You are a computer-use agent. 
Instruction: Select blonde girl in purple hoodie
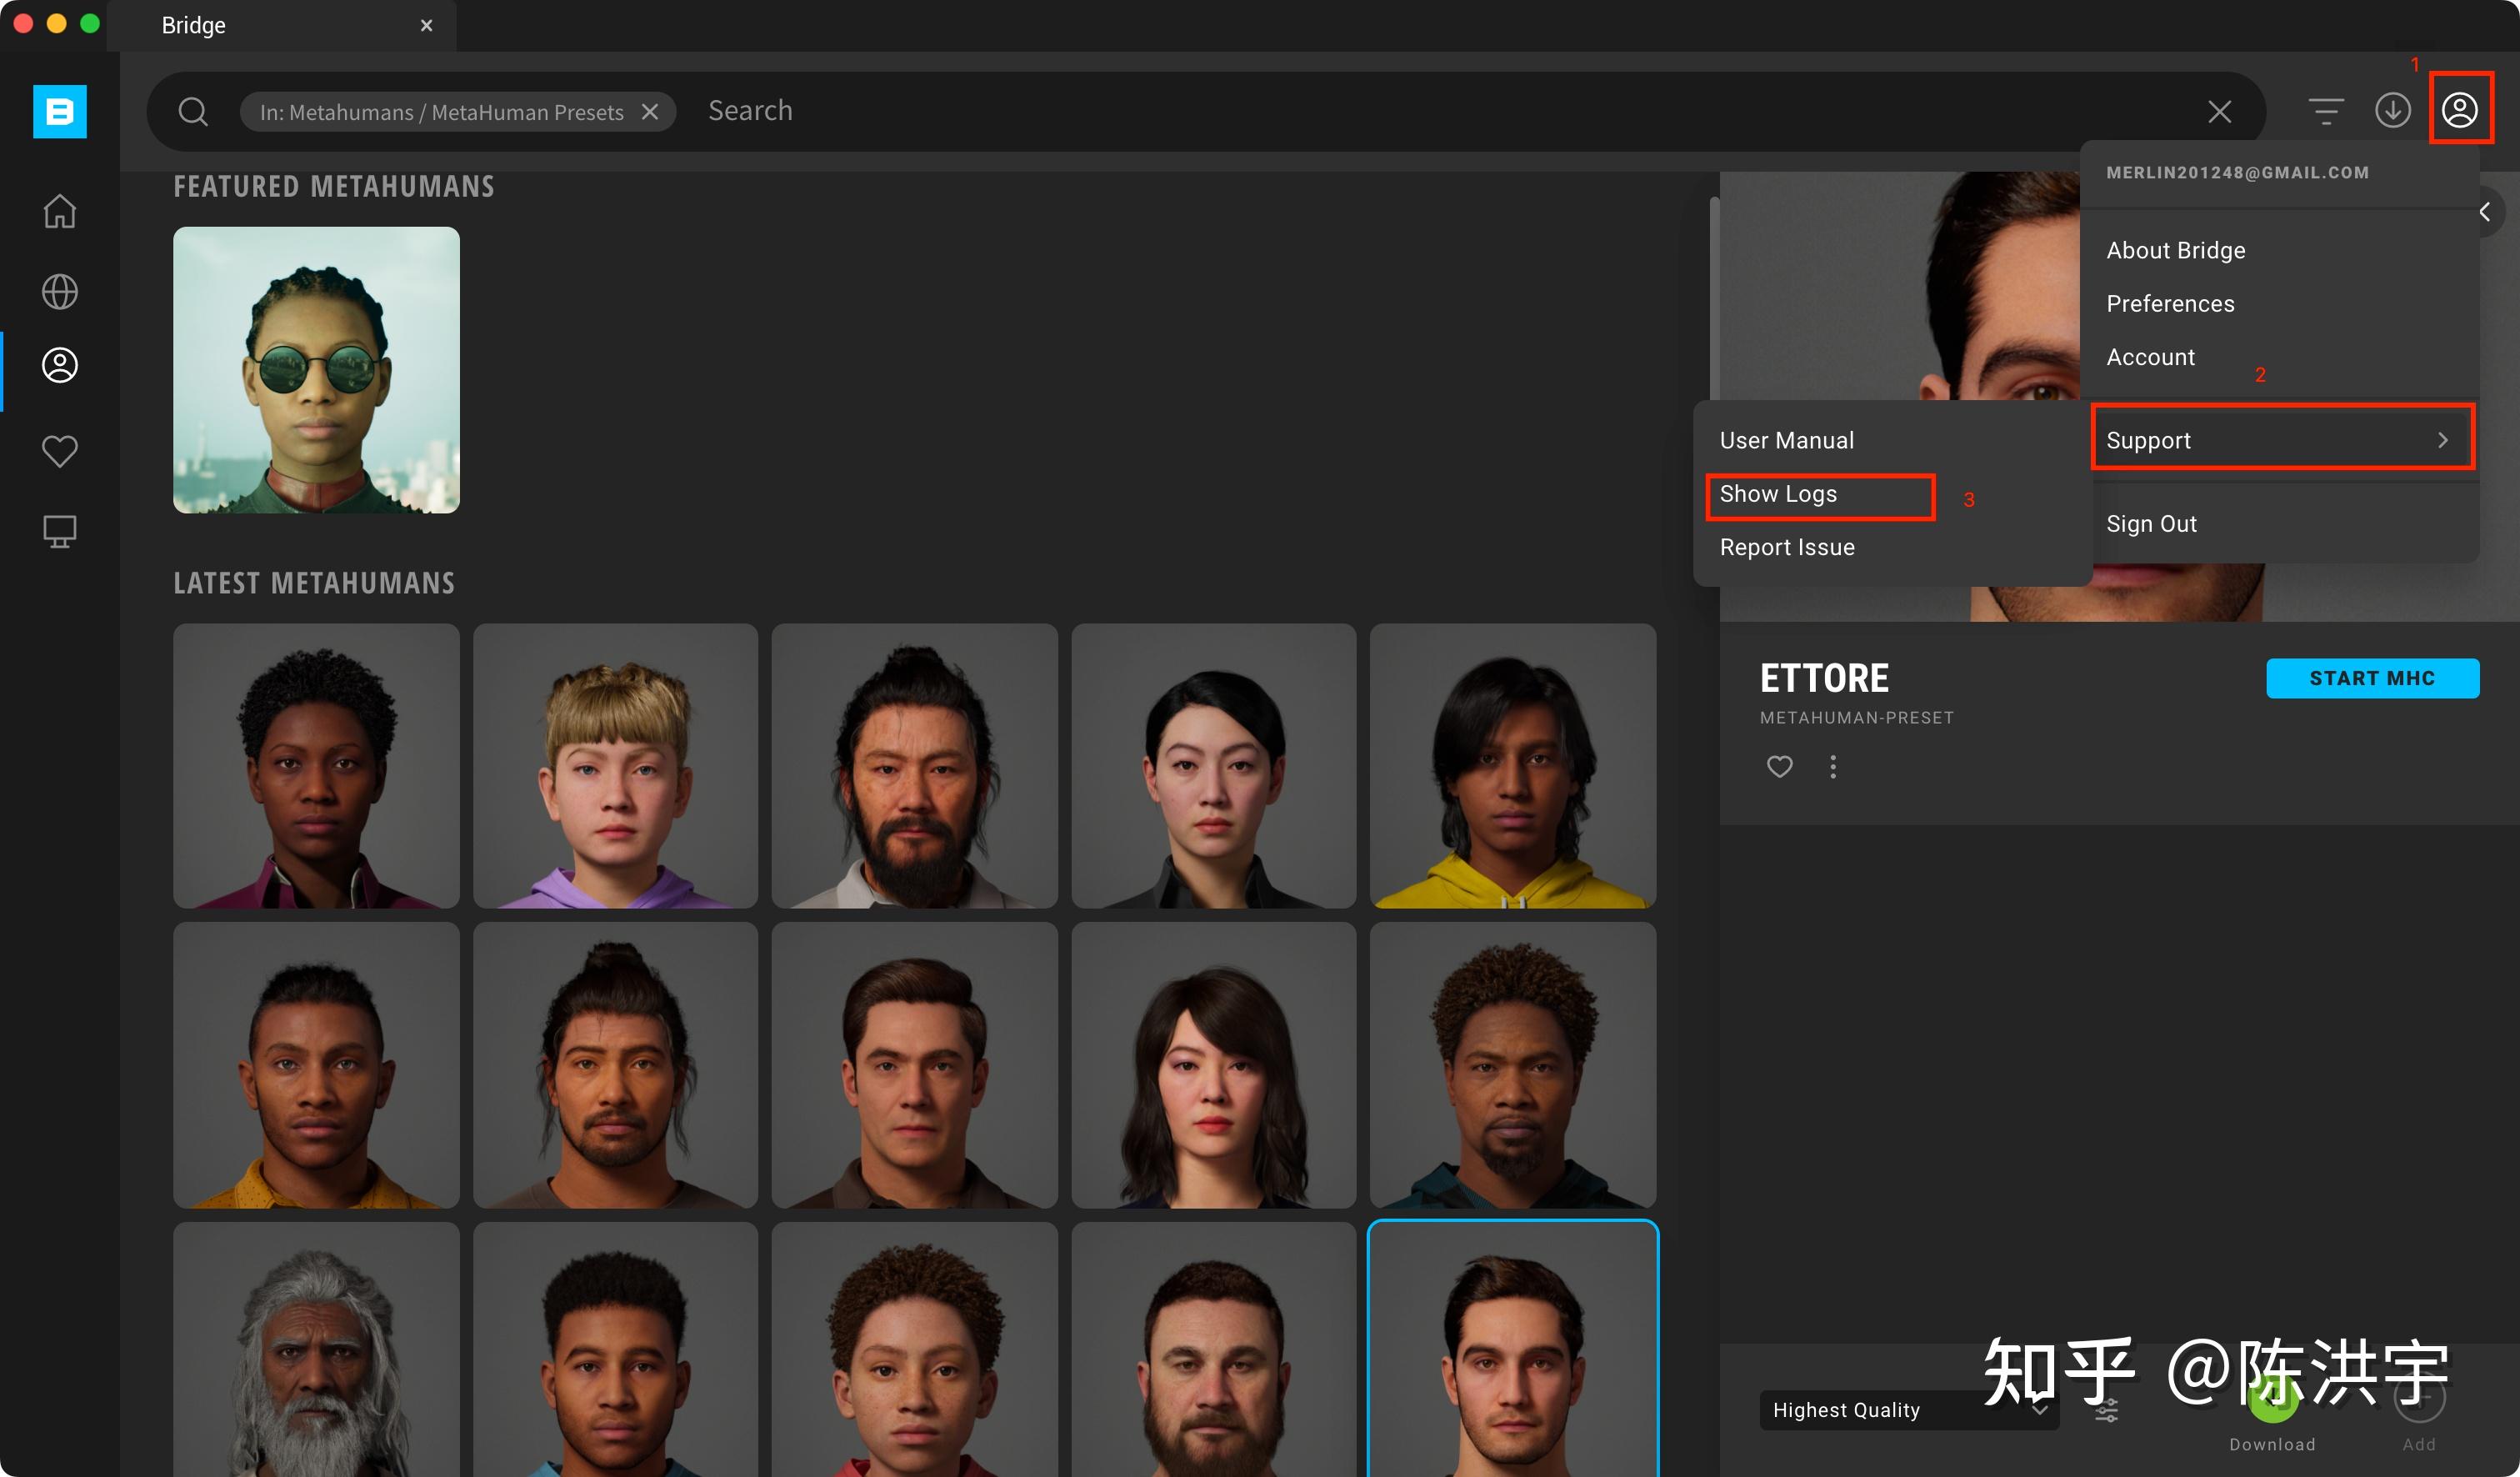(615, 766)
